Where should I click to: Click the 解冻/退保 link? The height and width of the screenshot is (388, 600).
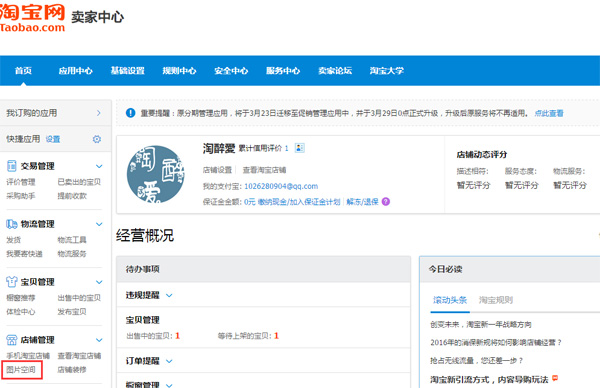tap(362, 202)
